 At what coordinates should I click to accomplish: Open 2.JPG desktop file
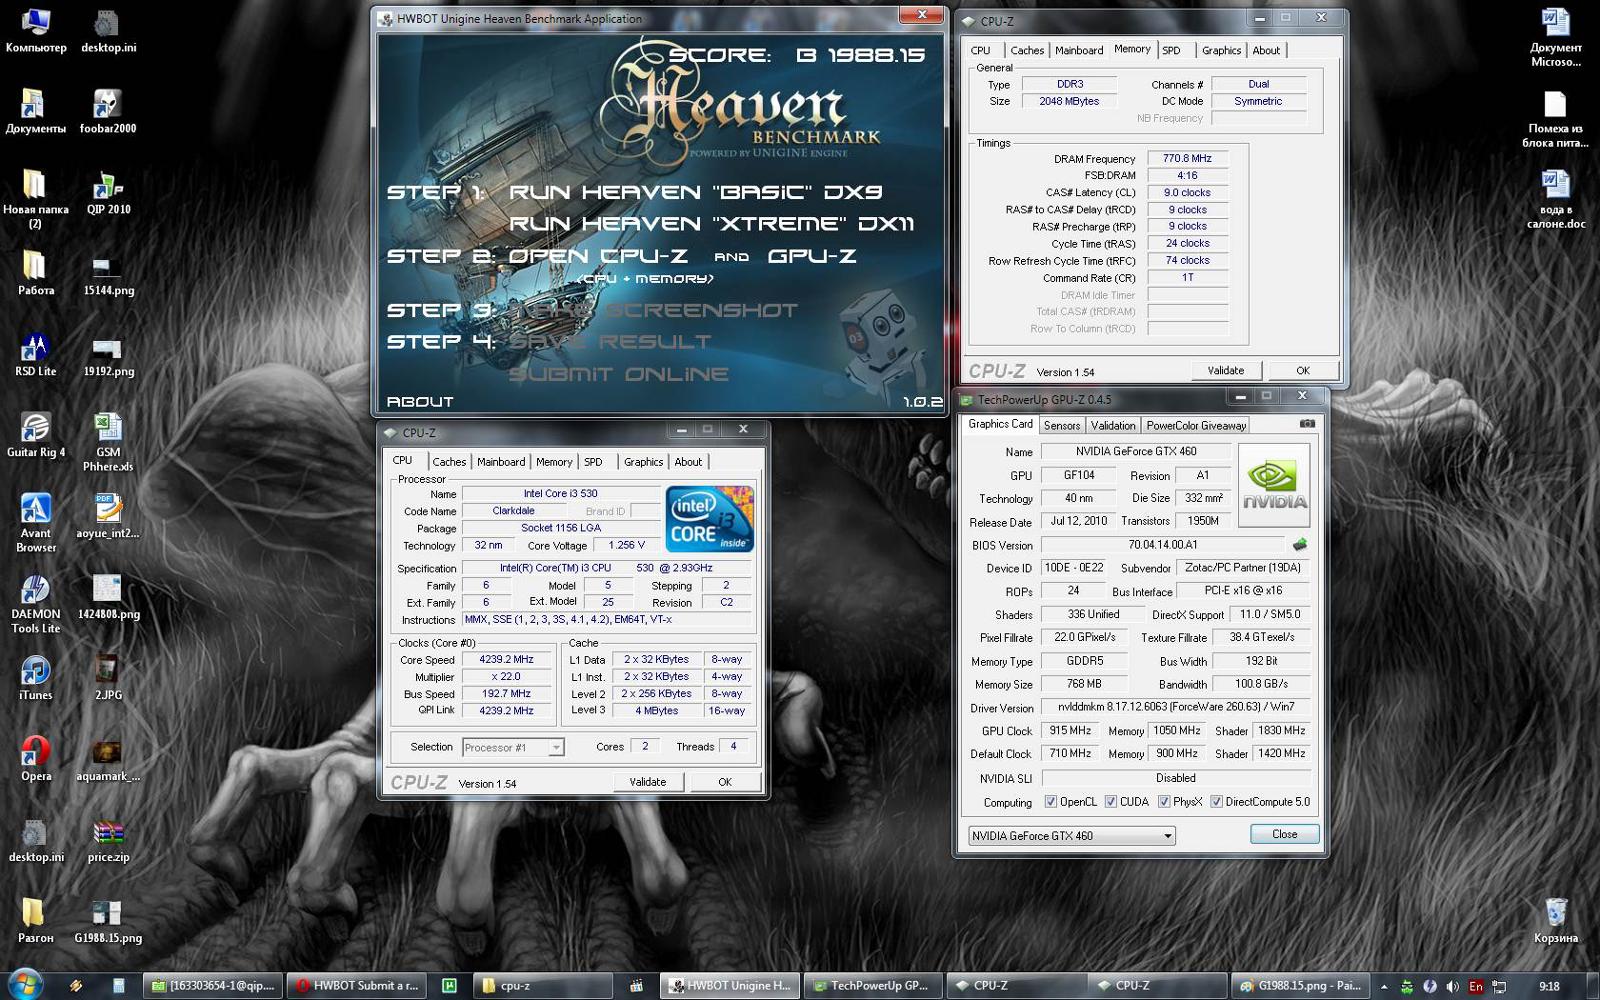click(x=108, y=677)
